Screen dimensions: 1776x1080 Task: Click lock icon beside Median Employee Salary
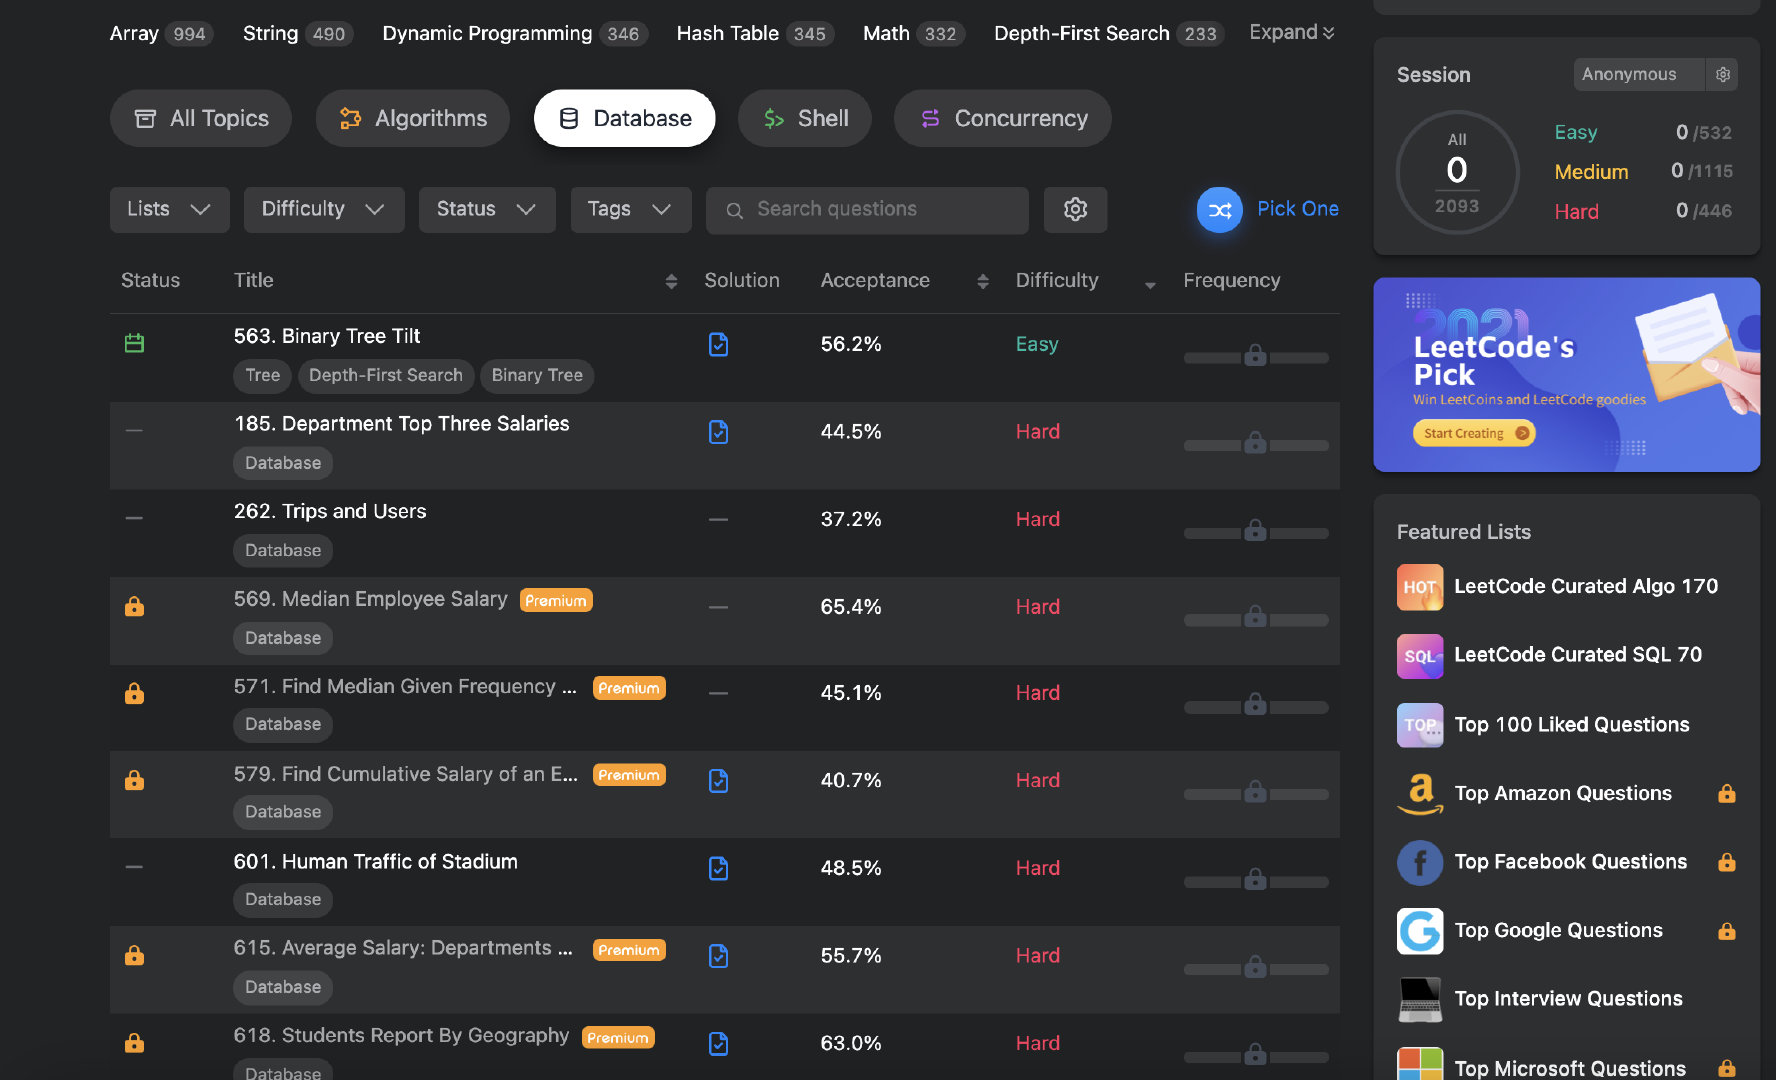[134, 606]
